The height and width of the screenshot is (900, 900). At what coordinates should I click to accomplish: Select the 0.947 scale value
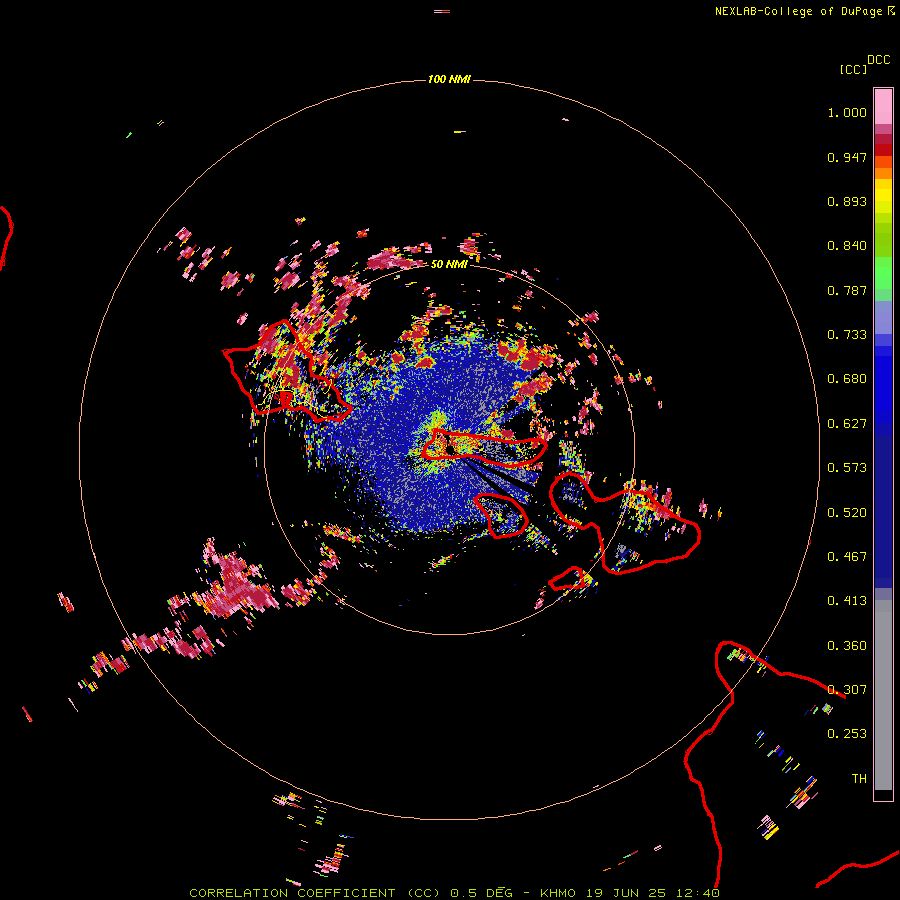coord(847,157)
